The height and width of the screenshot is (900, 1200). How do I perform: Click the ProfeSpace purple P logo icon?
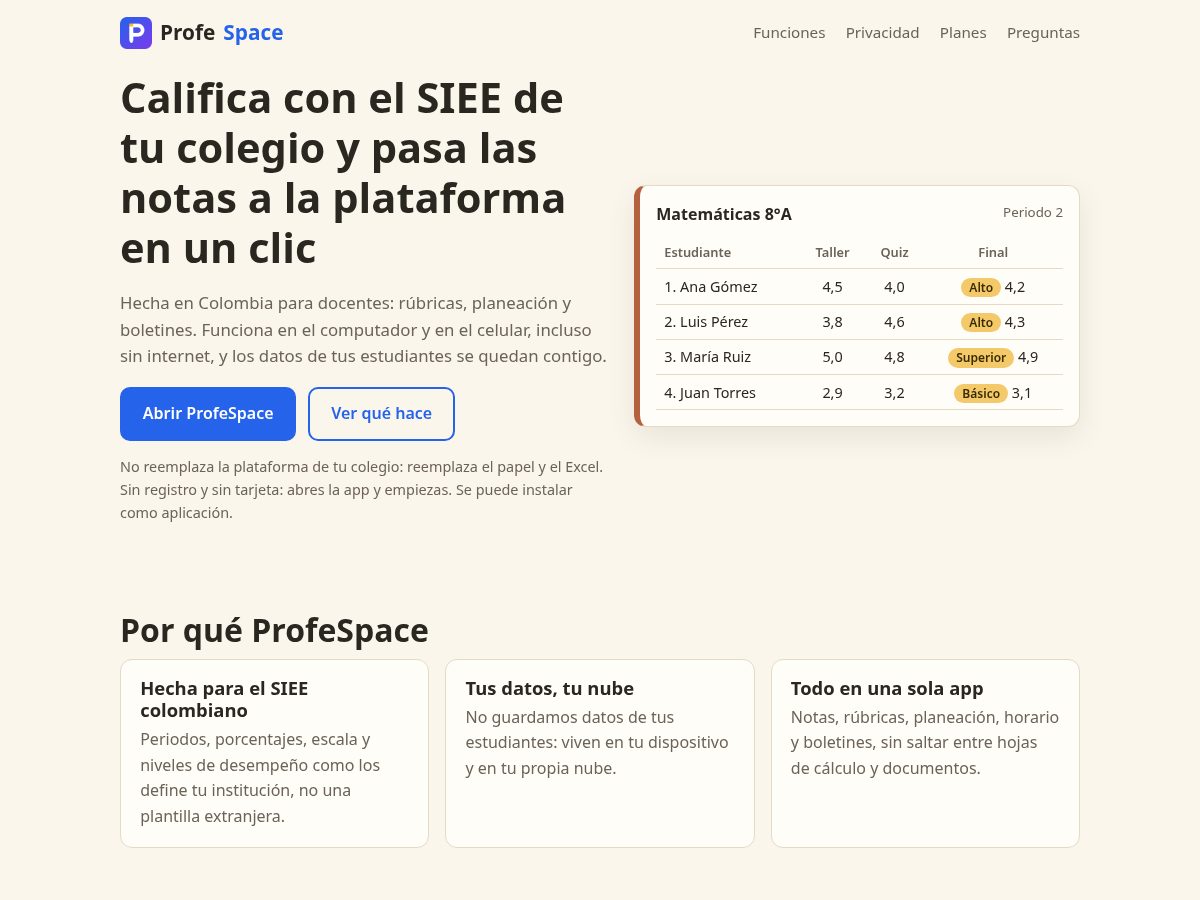point(136,33)
